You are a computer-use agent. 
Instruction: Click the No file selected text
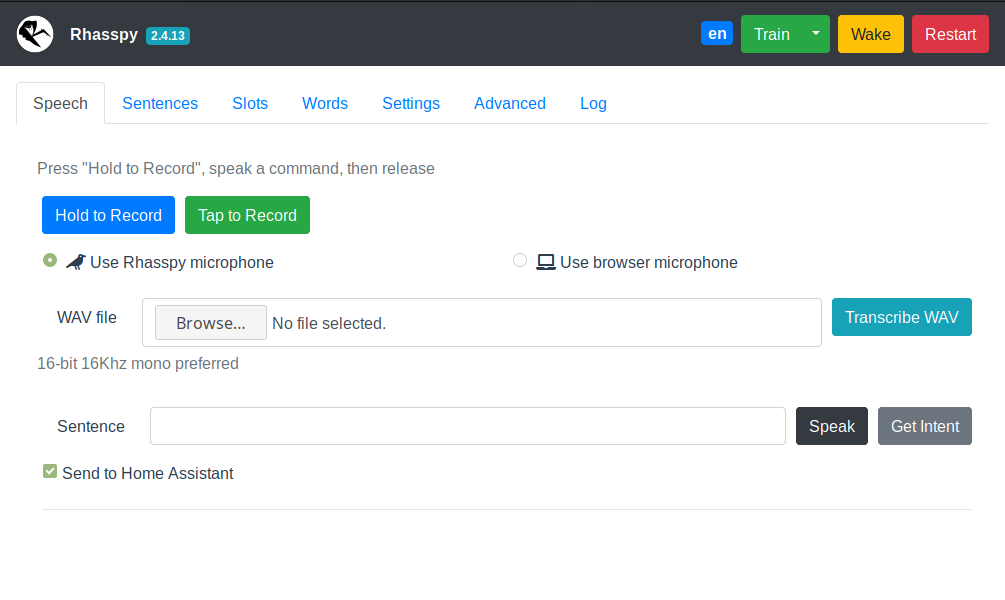329,323
